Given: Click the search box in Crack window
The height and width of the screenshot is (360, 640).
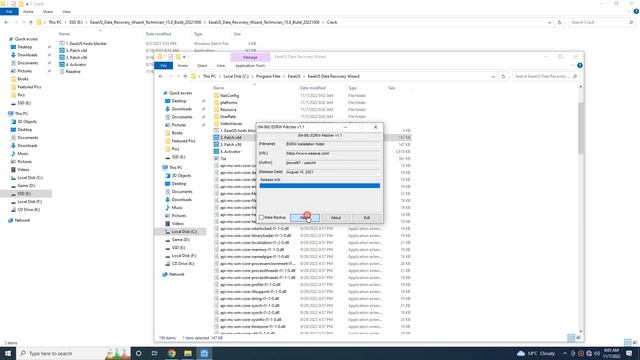Looking at the screenshot, I should 601,22.
